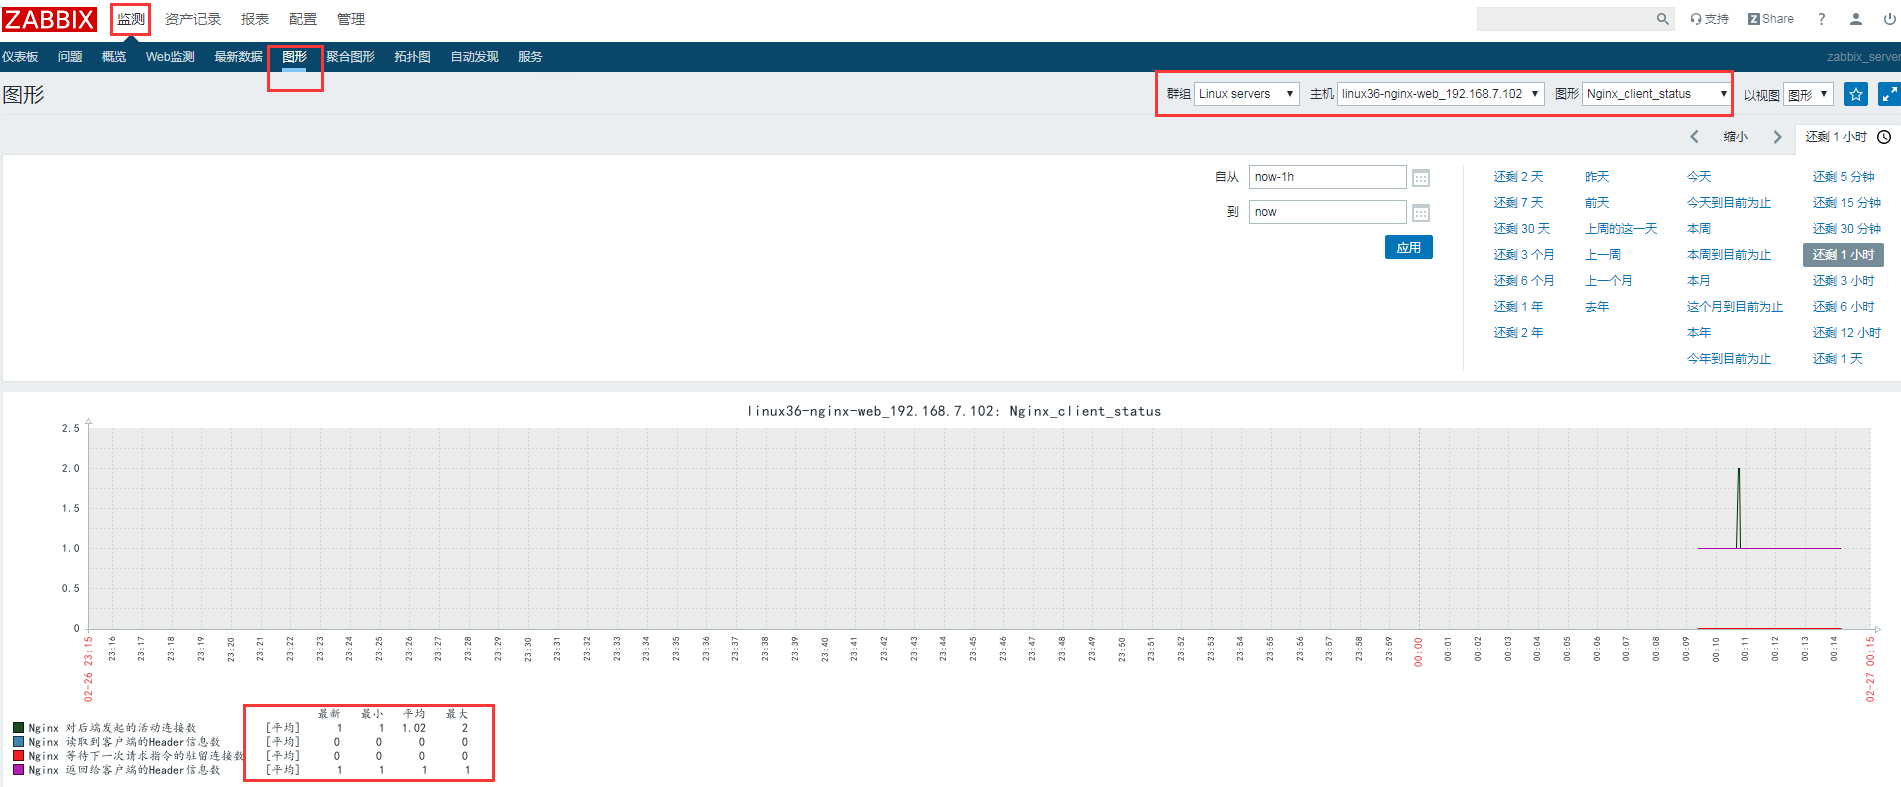Open calendar picker for end time
This screenshot has height=787, width=1901.
[1421, 213]
